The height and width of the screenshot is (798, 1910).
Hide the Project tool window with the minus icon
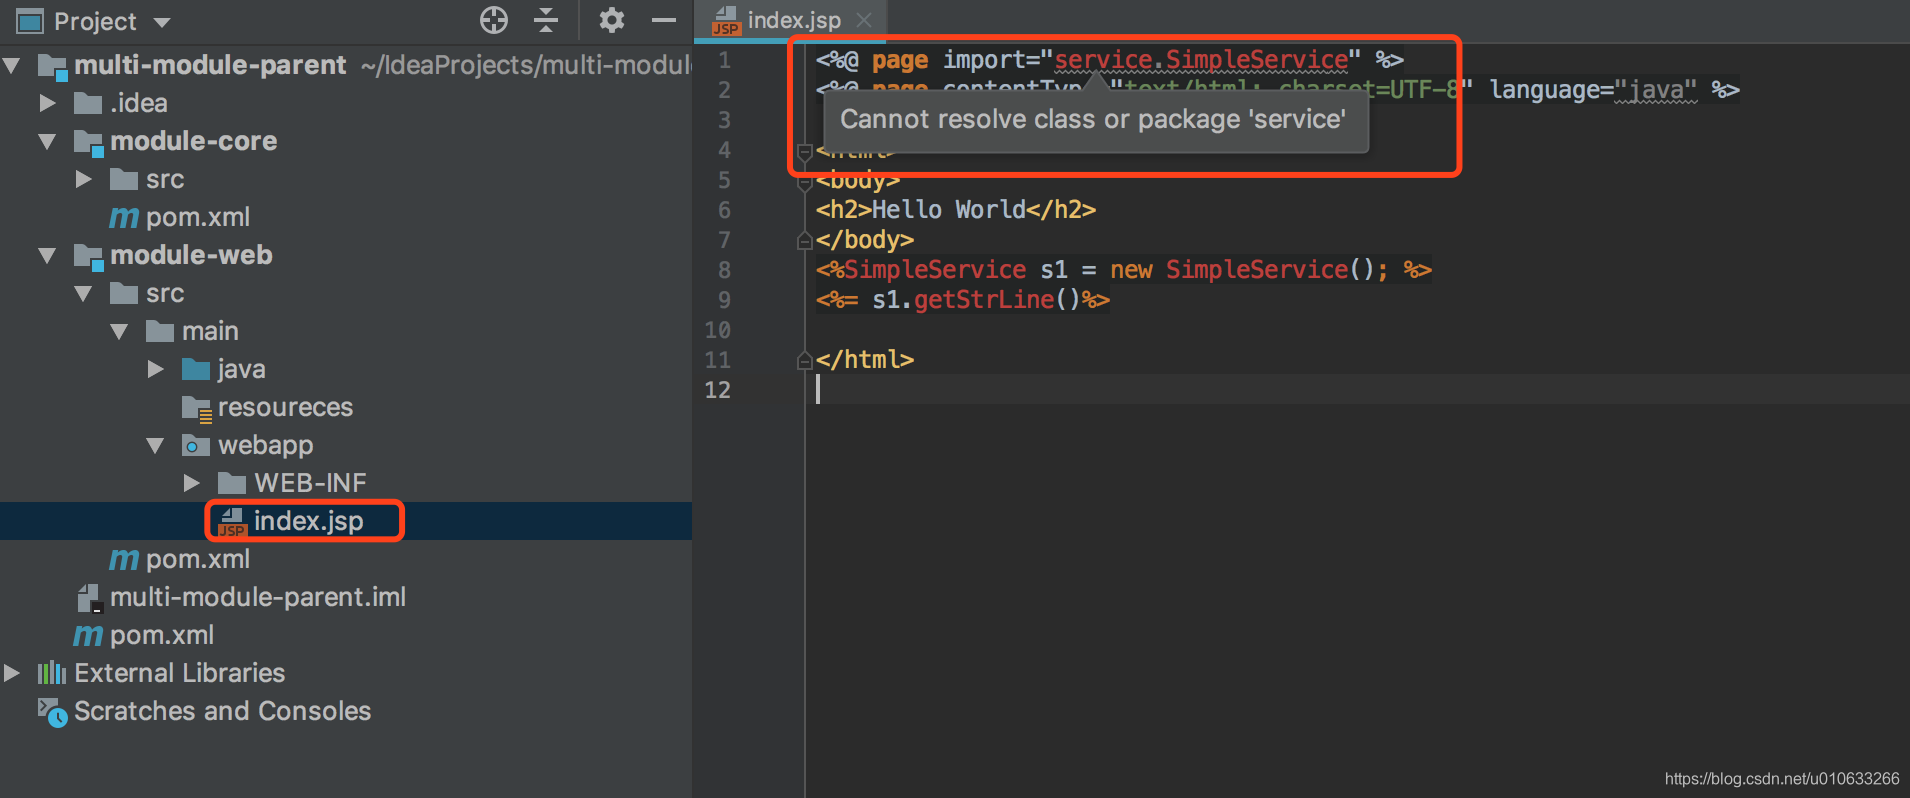664,20
